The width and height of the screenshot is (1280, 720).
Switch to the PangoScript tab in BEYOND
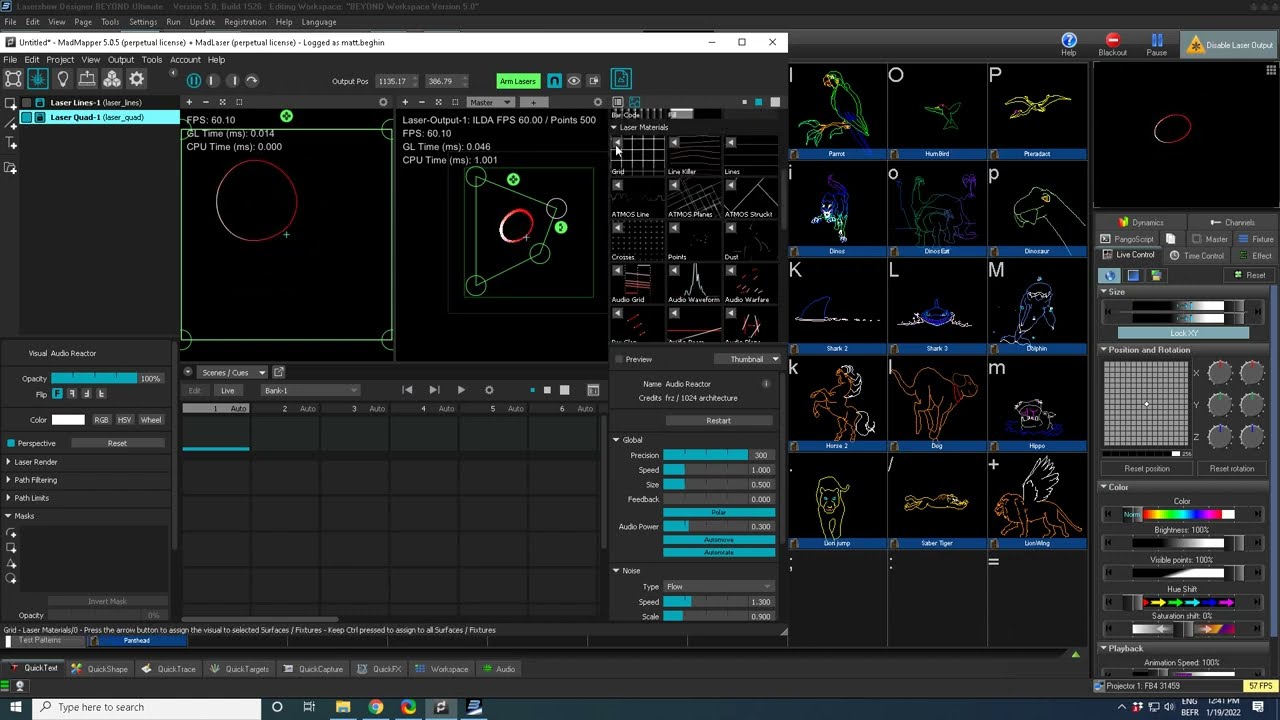pyautogui.click(x=1127, y=240)
